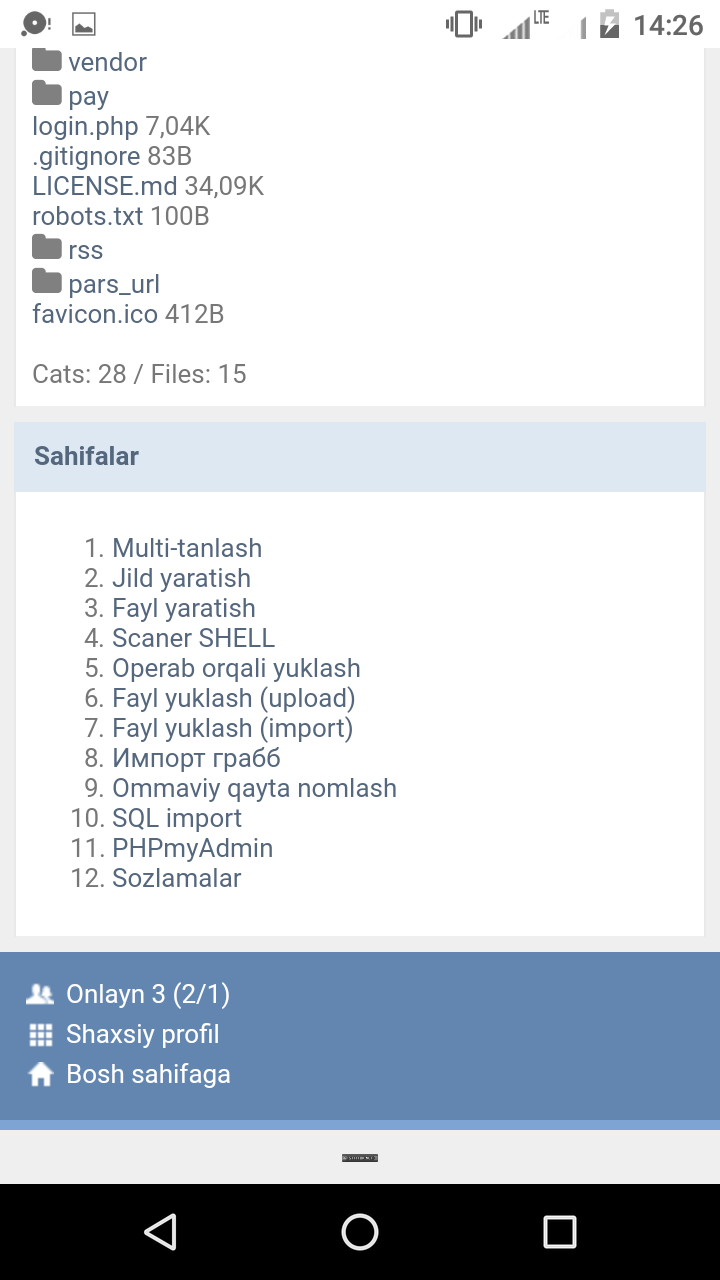Open PHPmyAdmin from the page list
The image size is (720, 1280).
(192, 848)
